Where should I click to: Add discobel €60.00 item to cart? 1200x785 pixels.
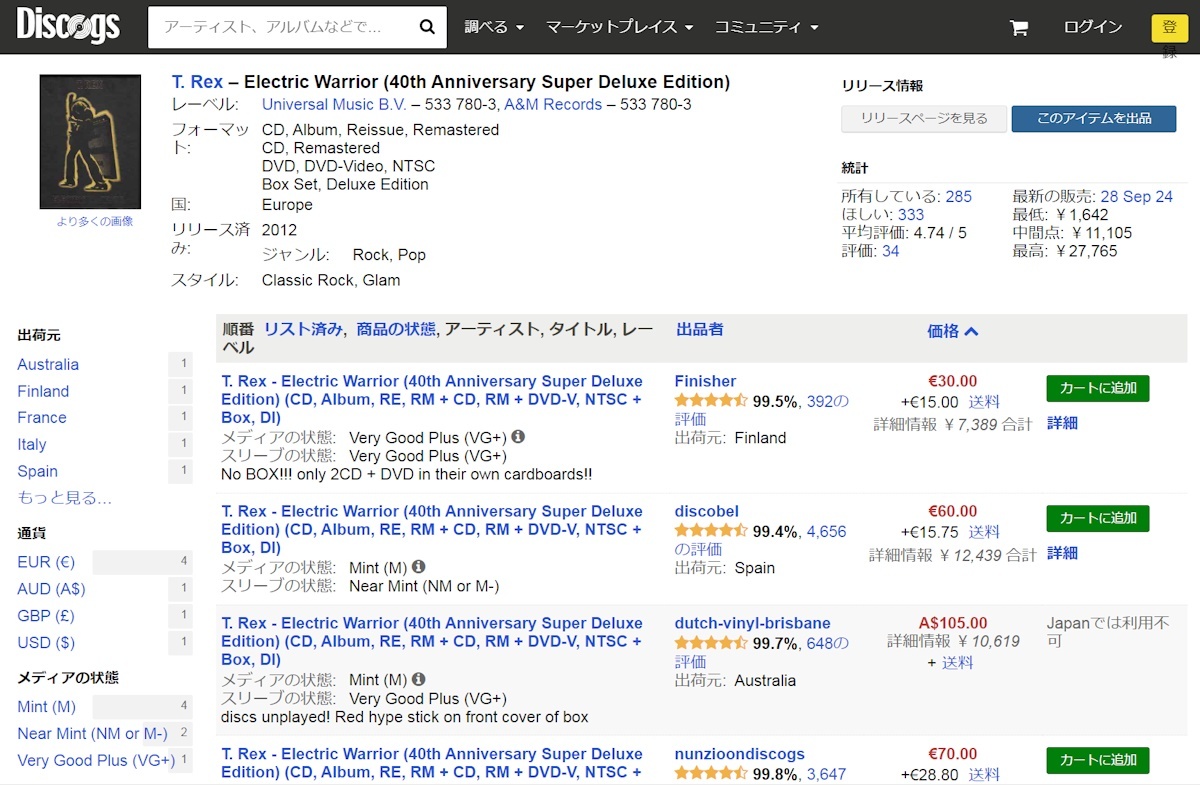1098,518
